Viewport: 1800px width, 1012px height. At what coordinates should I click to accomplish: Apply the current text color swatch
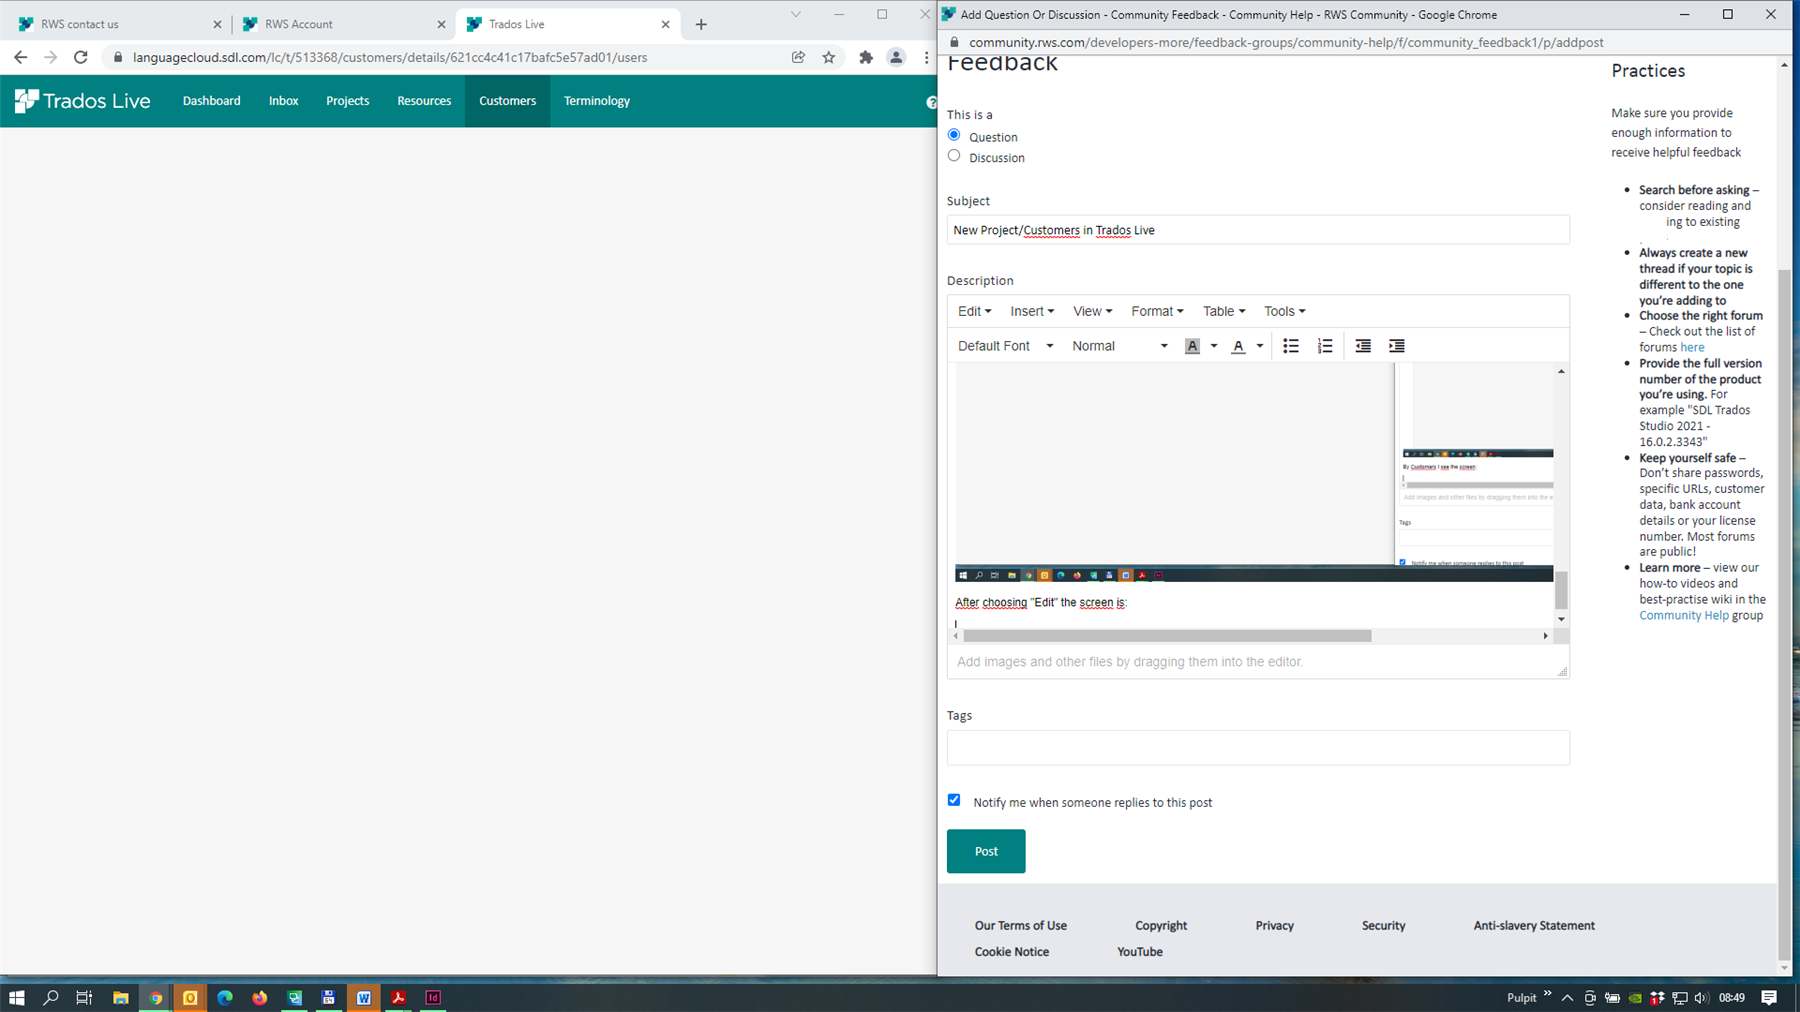(1238, 345)
